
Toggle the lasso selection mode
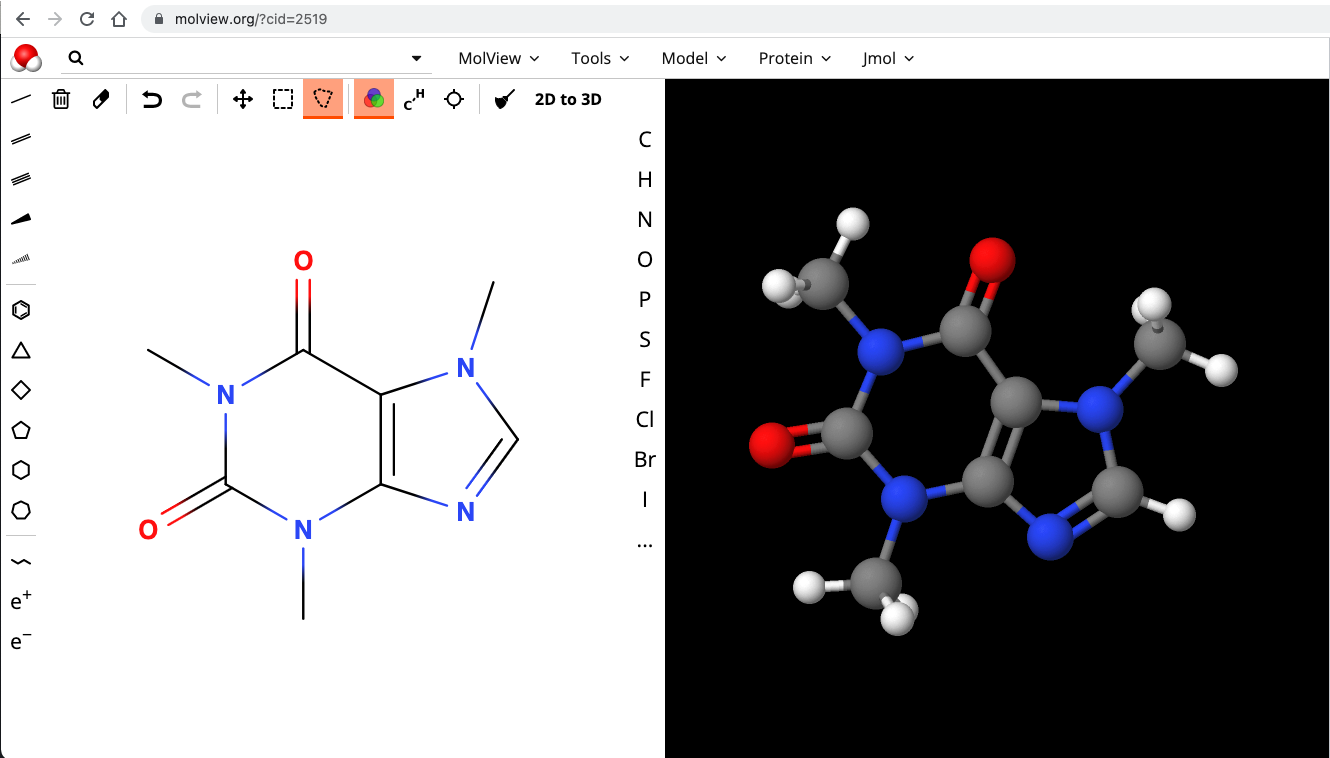pos(322,98)
